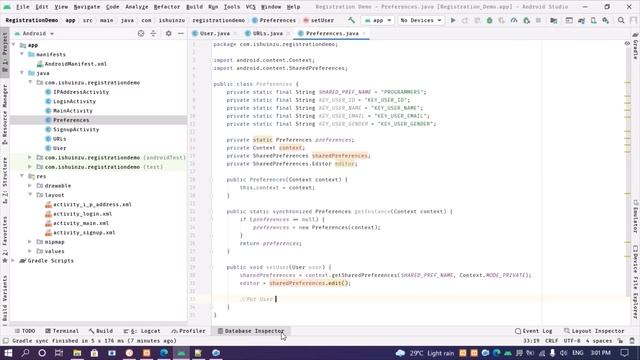The image size is (640, 360).
Task: Open the Gradle side panel
Action: pyautogui.click(x=636, y=46)
